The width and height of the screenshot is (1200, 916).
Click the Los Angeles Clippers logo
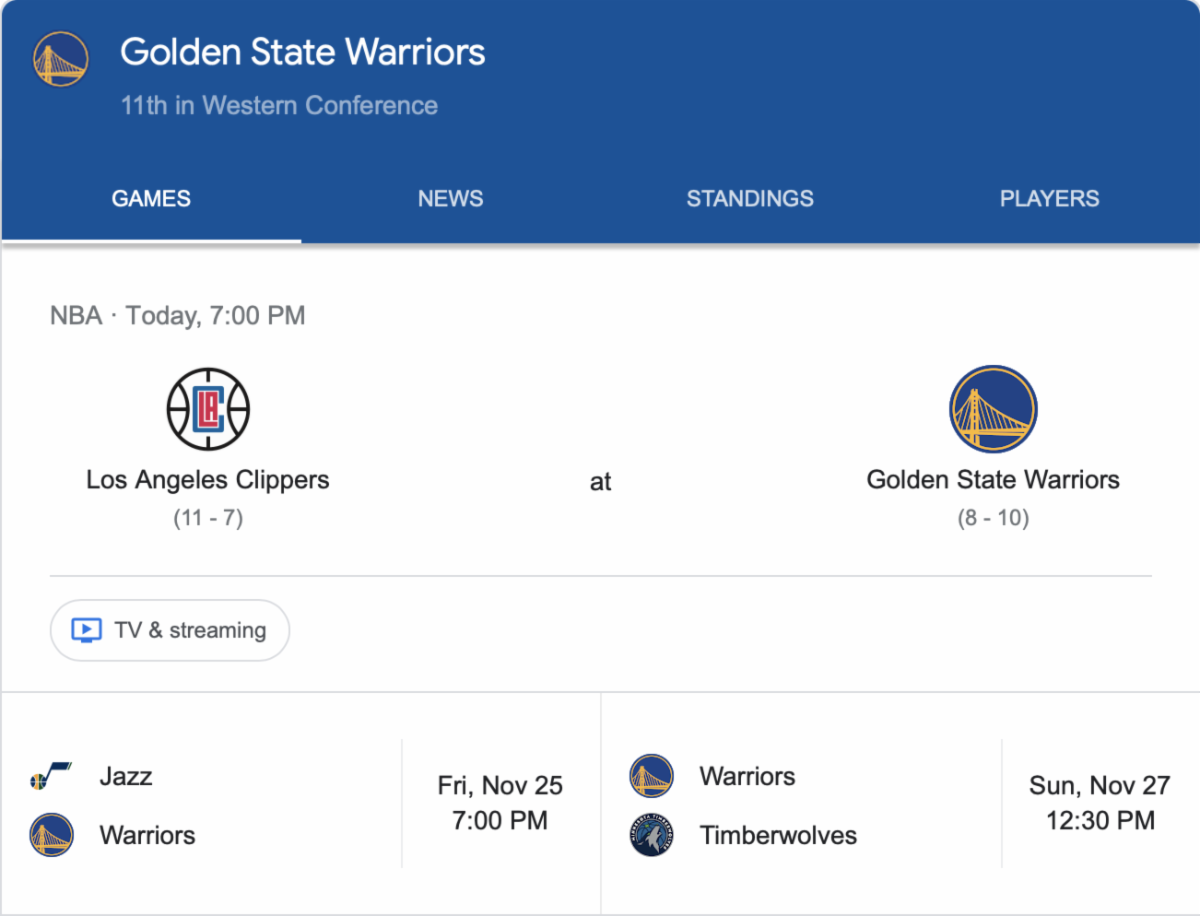pos(208,409)
